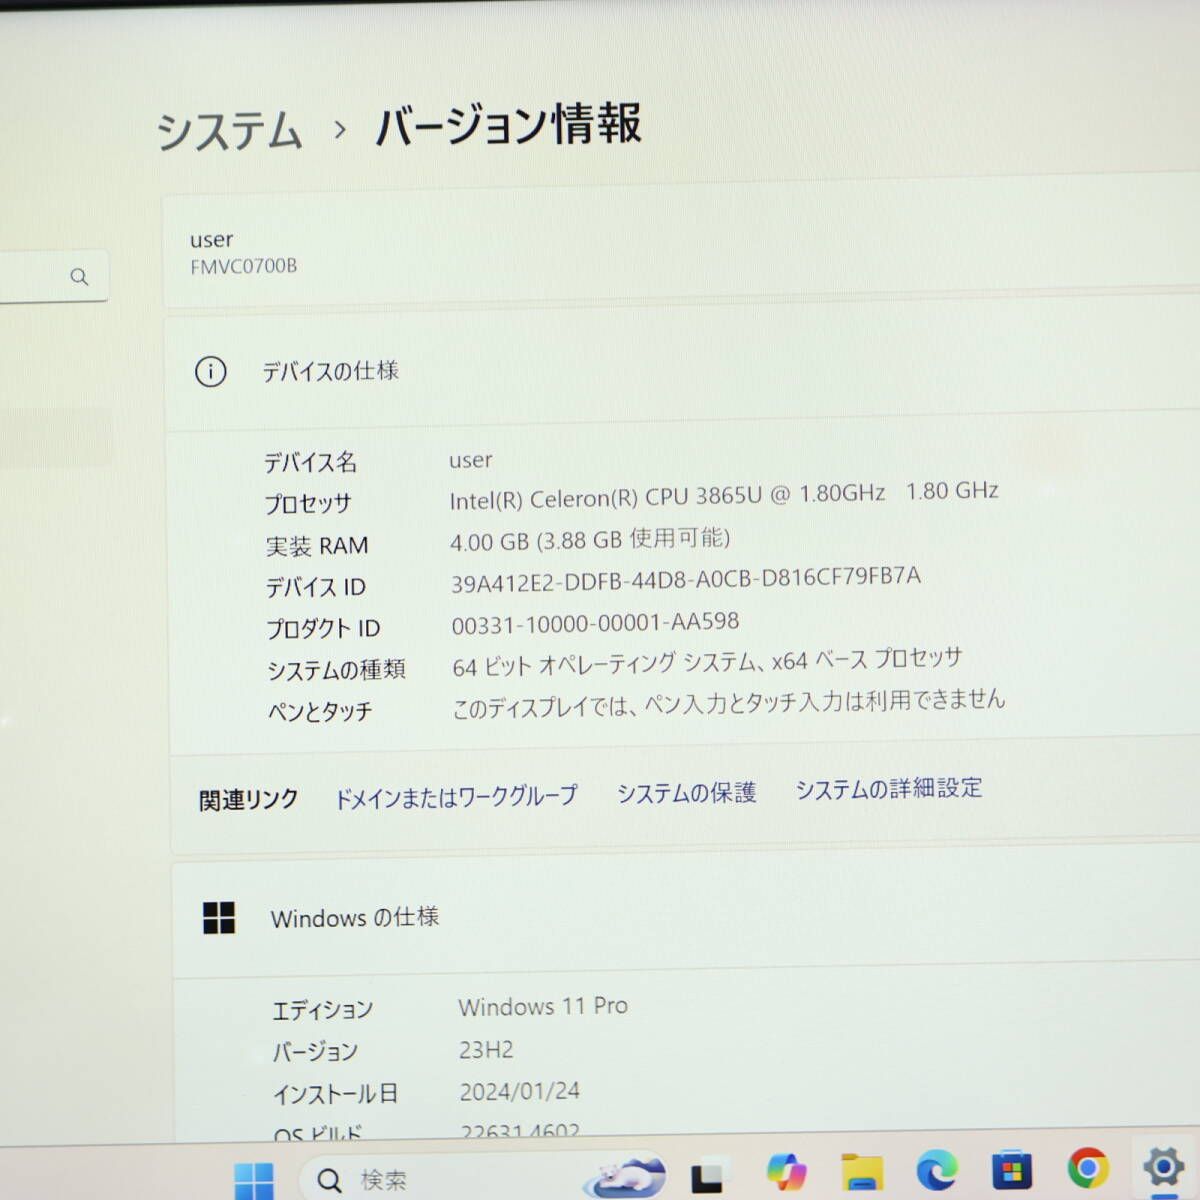Viewport: 1200px width, 1200px height.
Task: Click the エディション label
Action: click(322, 1010)
